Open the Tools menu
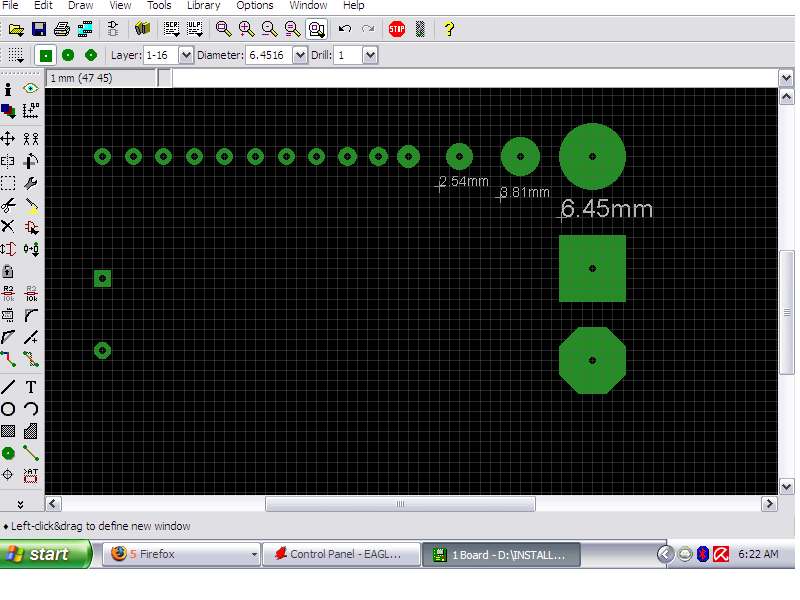The height and width of the screenshot is (600, 800). pyautogui.click(x=159, y=6)
